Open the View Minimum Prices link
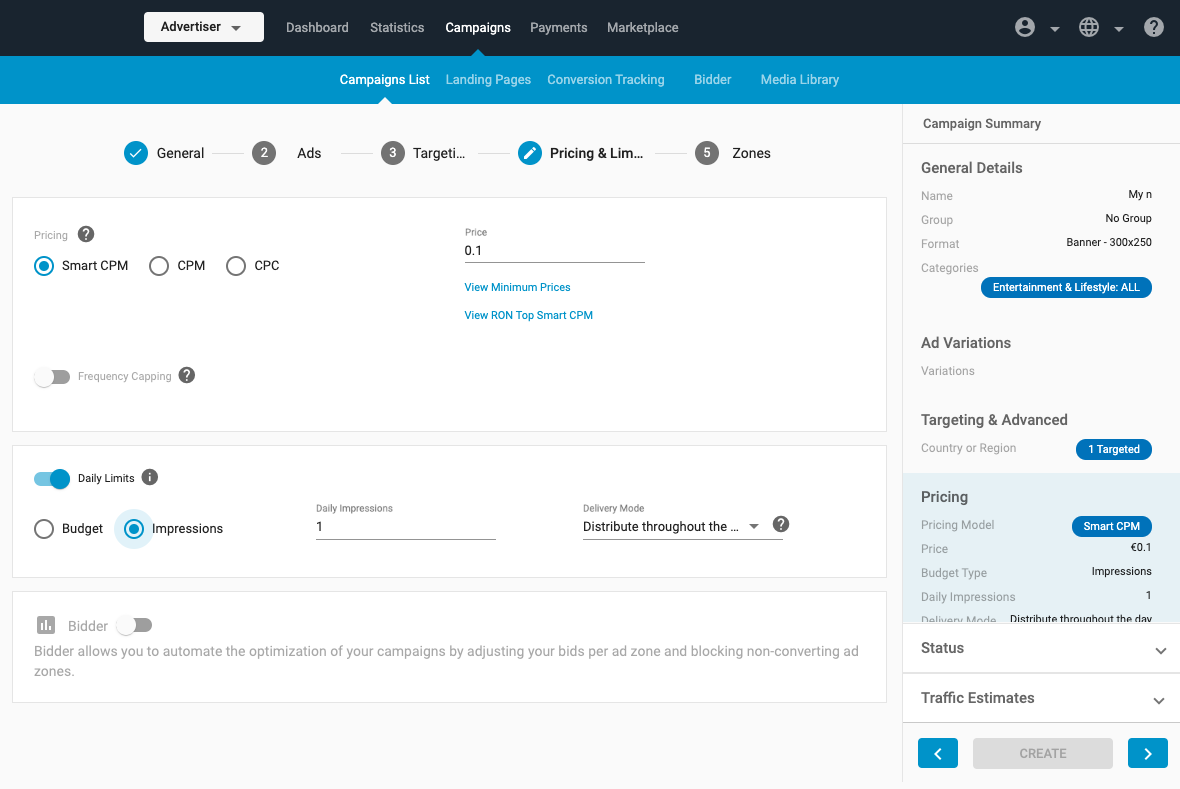Viewport: 1180px width, 789px height. pyautogui.click(x=517, y=287)
